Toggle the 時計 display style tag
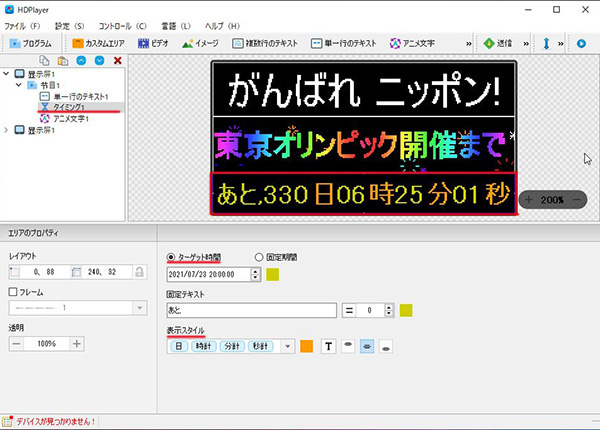 click(x=204, y=346)
